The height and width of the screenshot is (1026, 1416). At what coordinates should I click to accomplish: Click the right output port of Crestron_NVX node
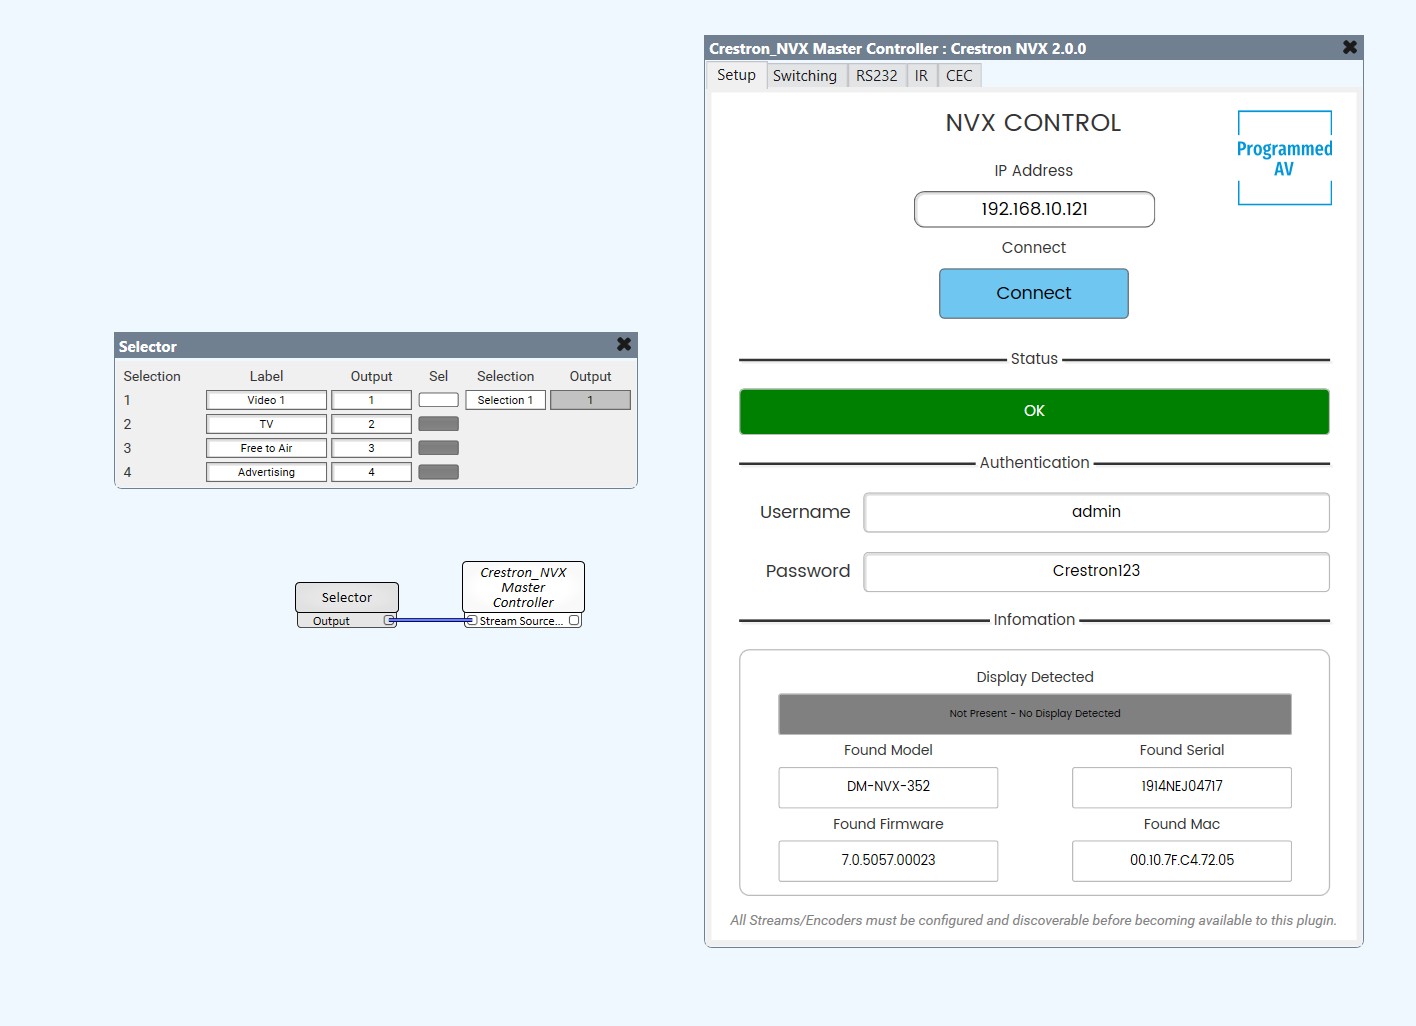(574, 620)
